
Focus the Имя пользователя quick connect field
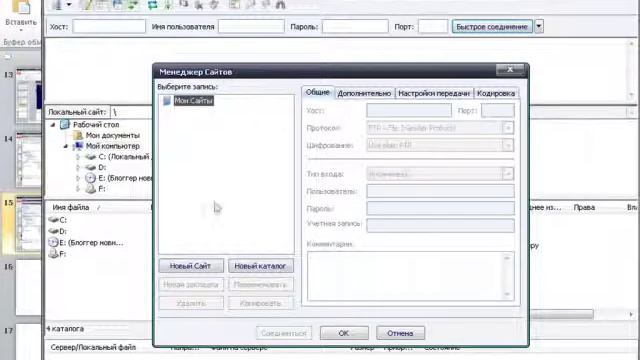click(x=251, y=27)
